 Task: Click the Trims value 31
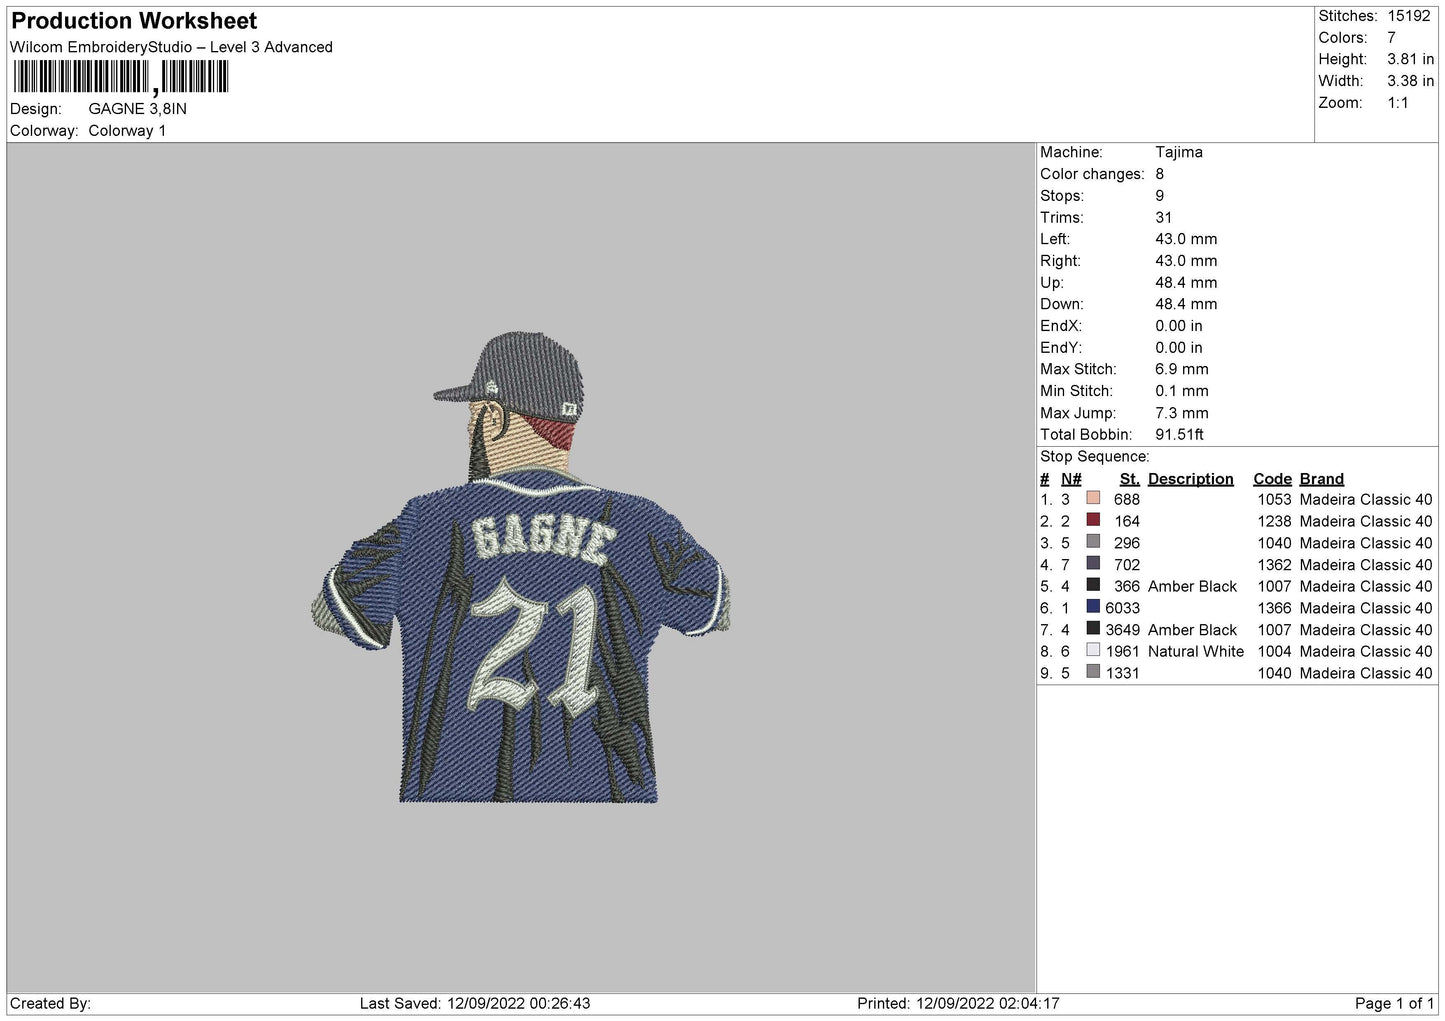pyautogui.click(x=1163, y=218)
